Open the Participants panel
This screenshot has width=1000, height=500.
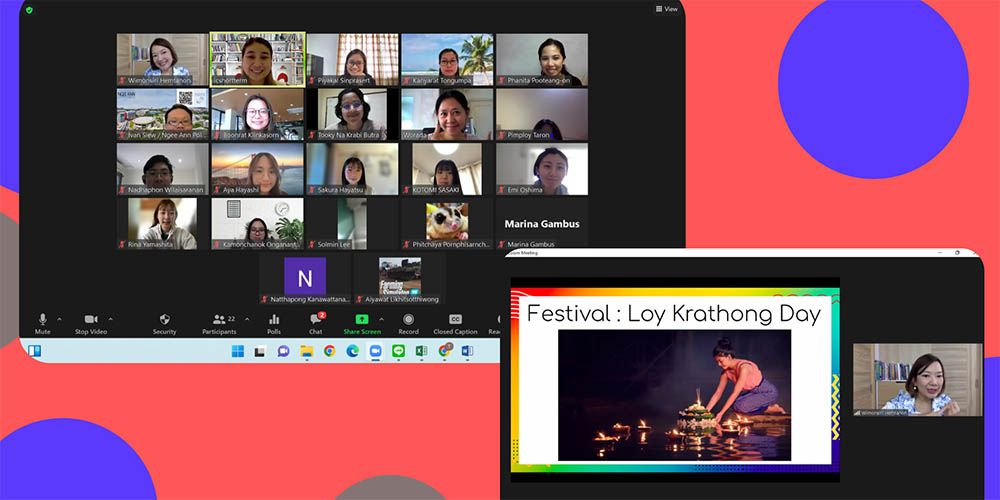coord(219,323)
